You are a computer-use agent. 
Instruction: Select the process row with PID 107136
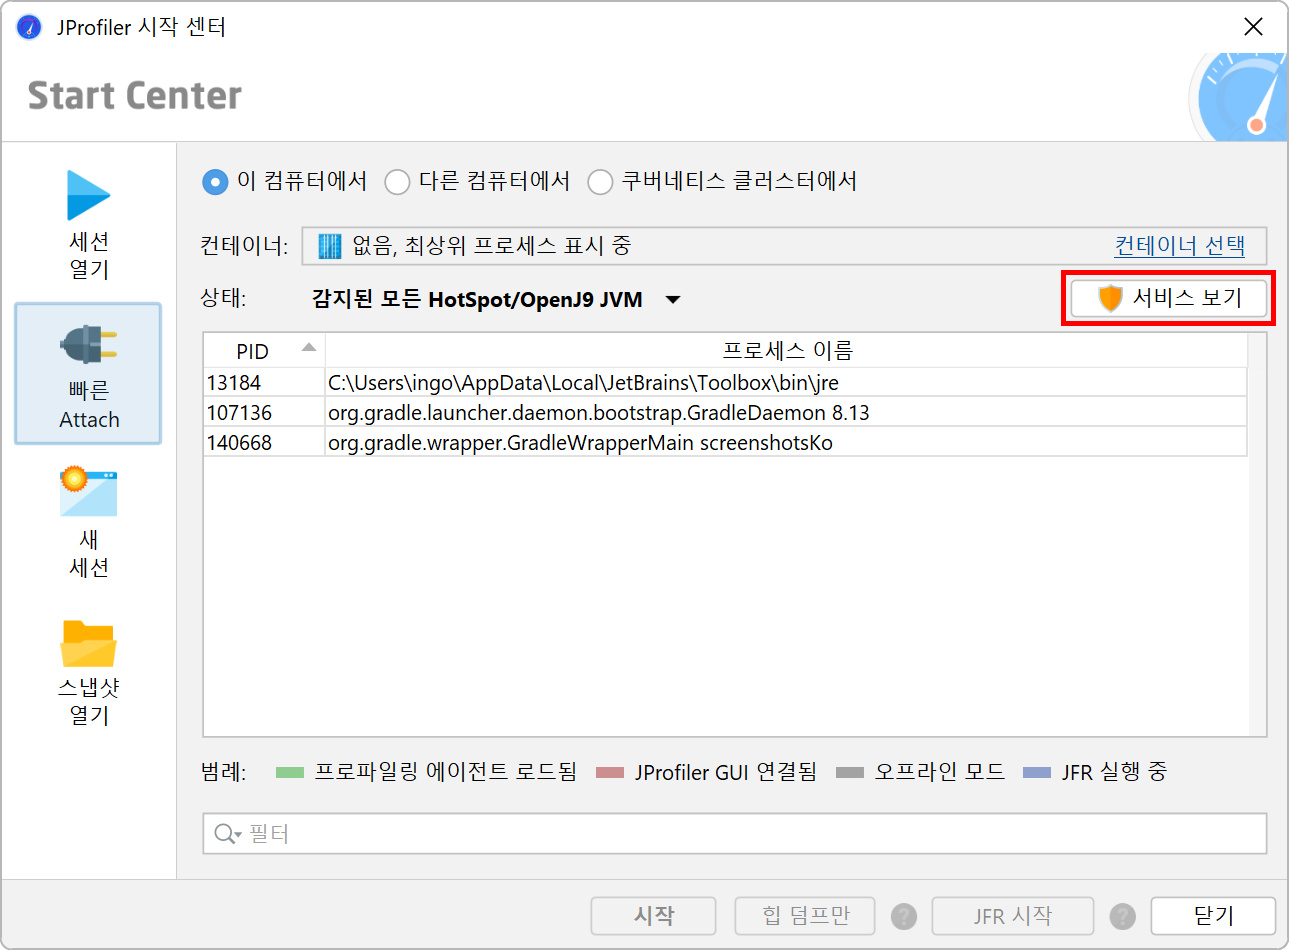click(x=725, y=413)
